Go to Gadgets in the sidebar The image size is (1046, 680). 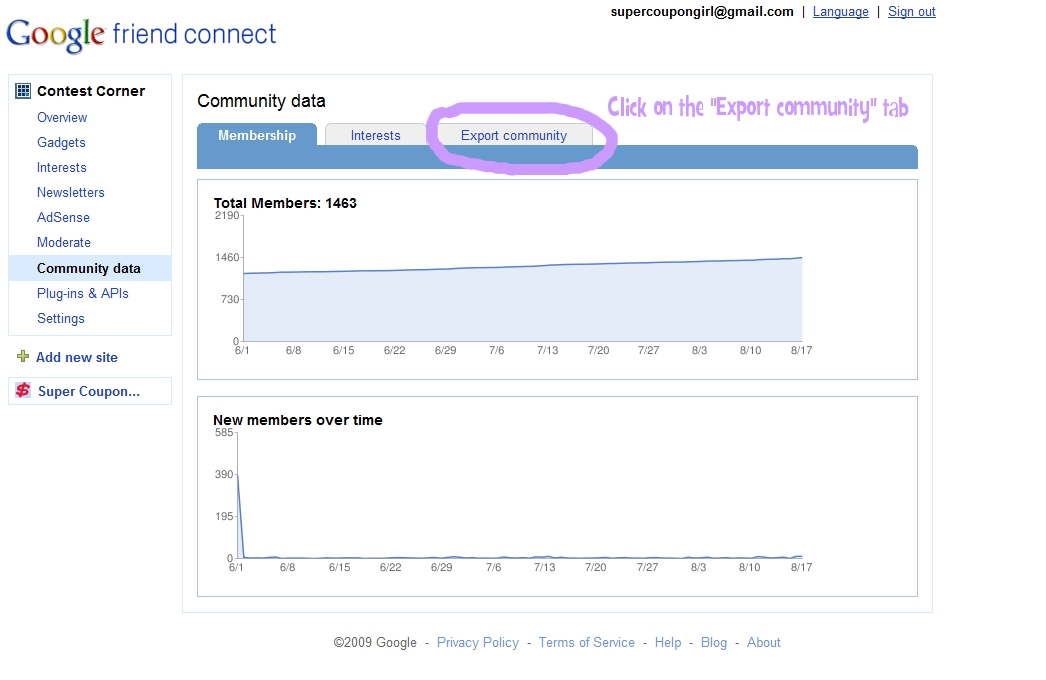(61, 142)
